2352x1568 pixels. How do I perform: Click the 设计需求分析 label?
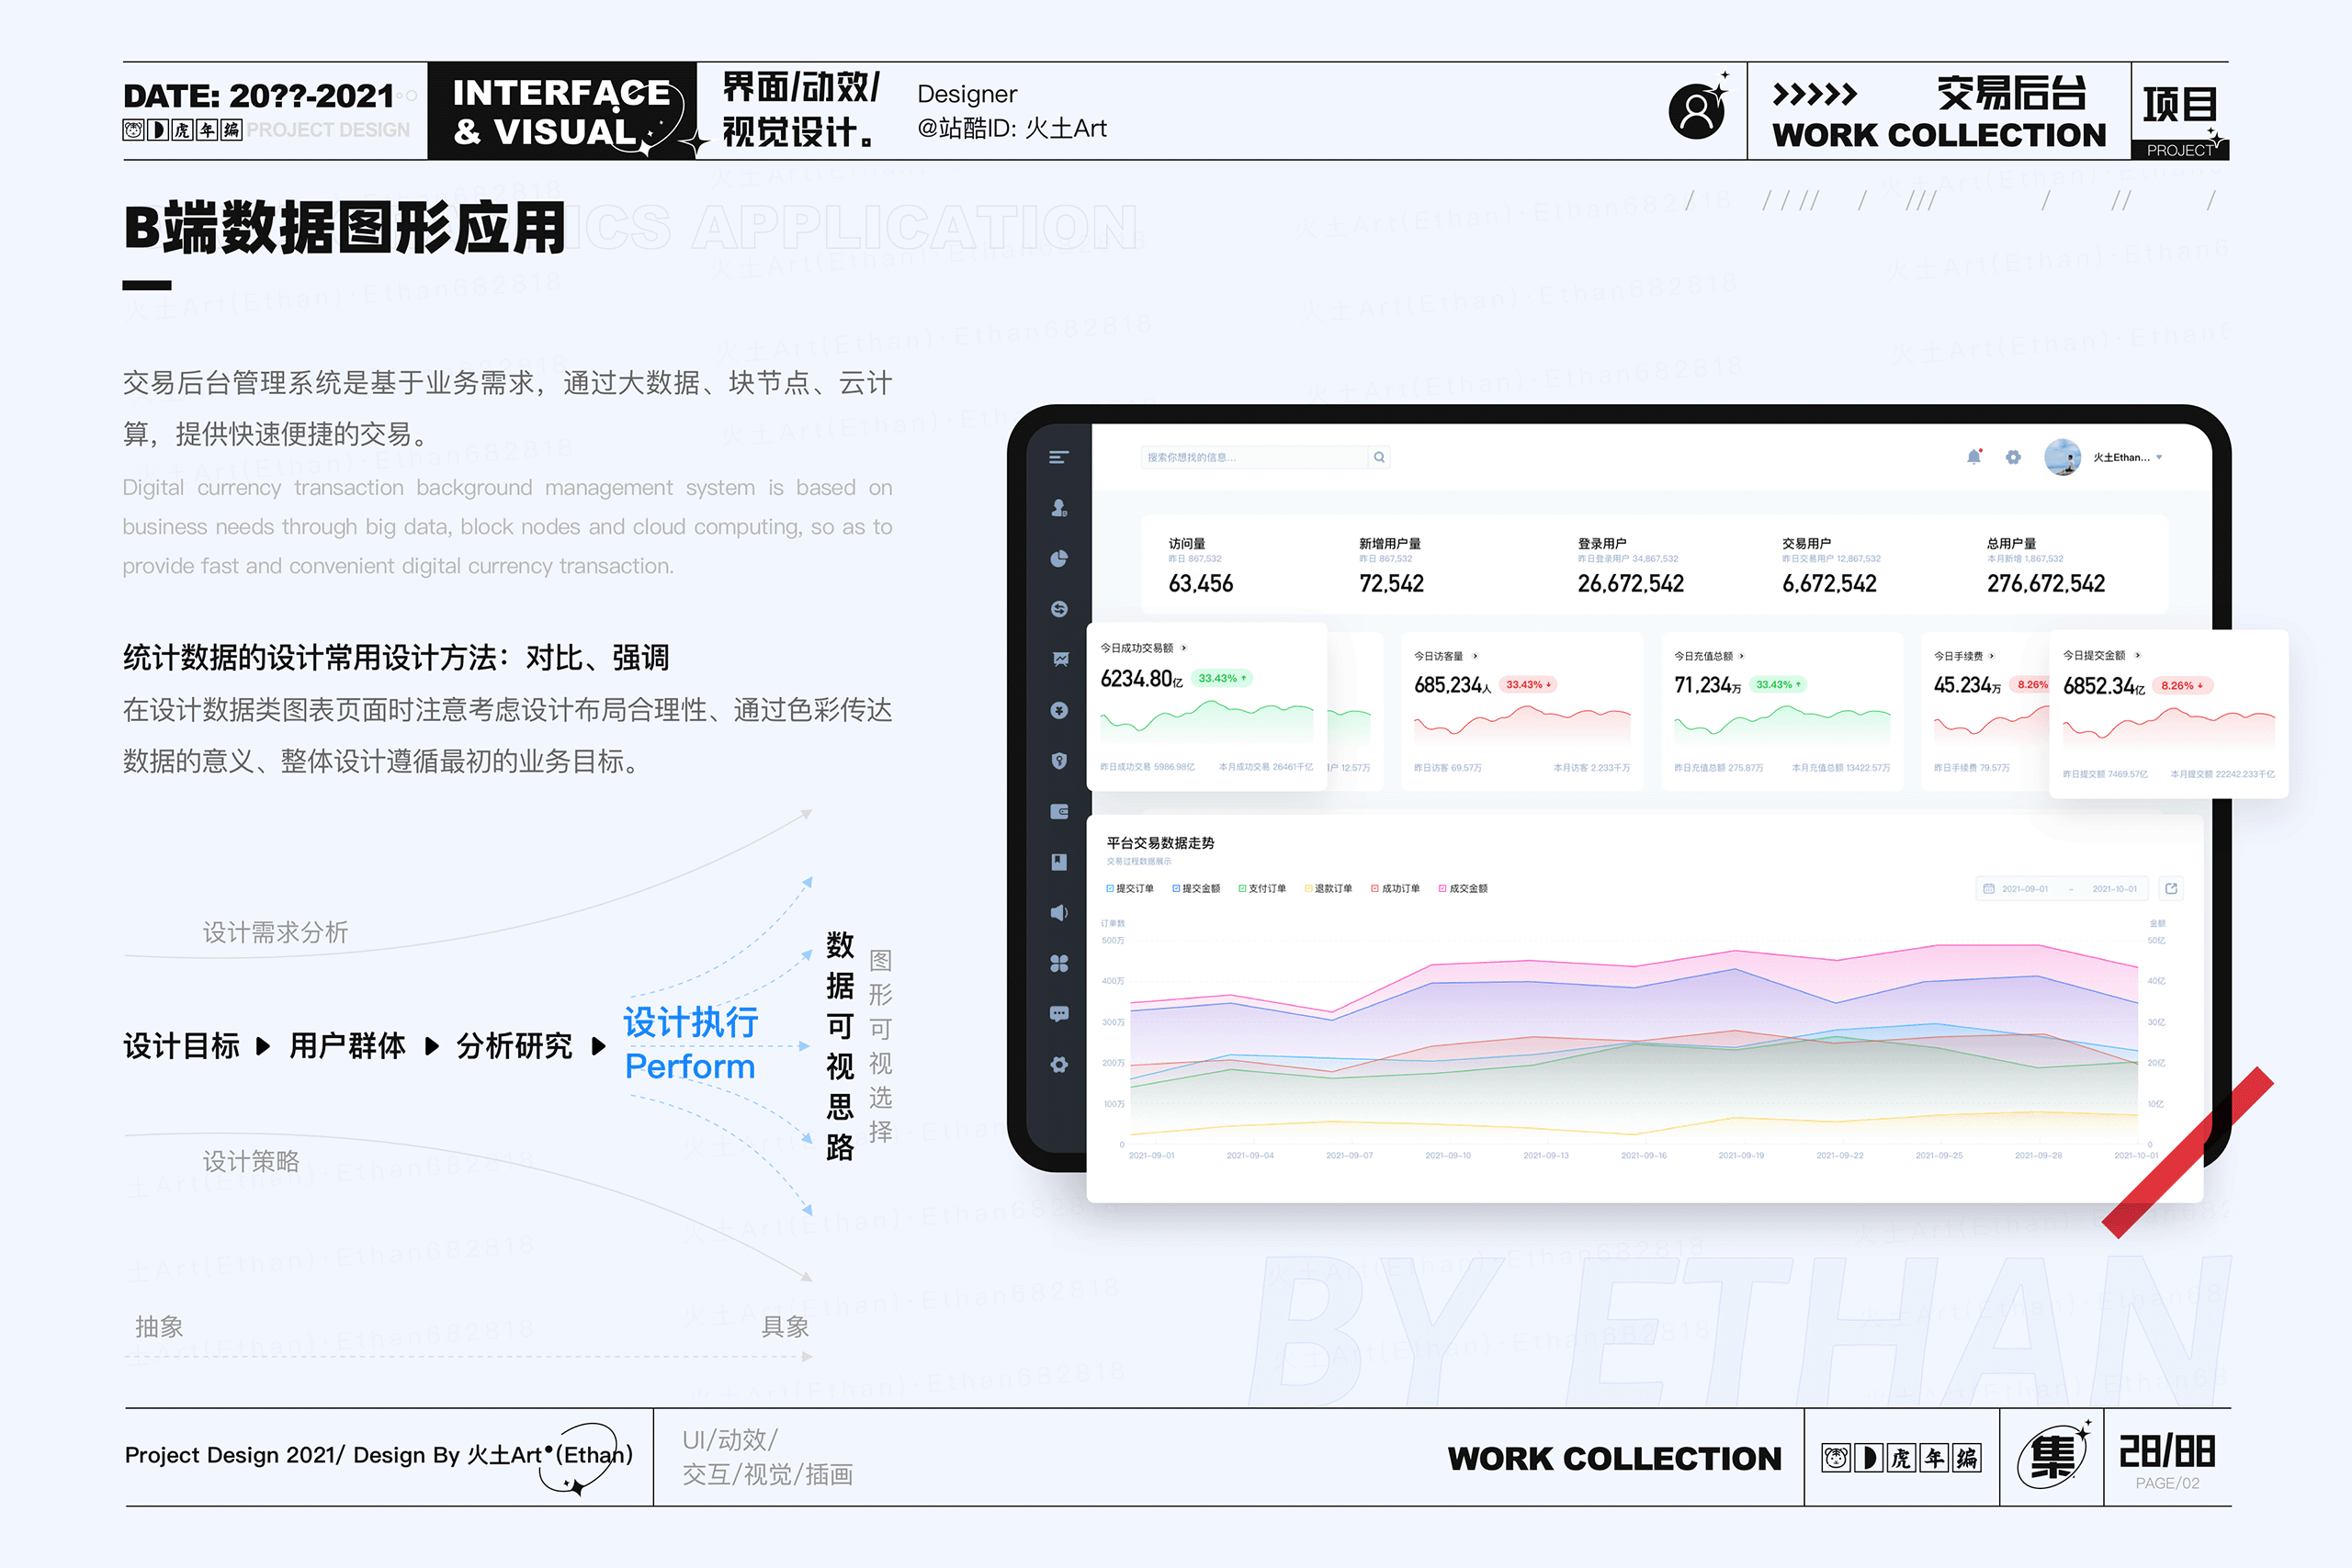pos(275,932)
